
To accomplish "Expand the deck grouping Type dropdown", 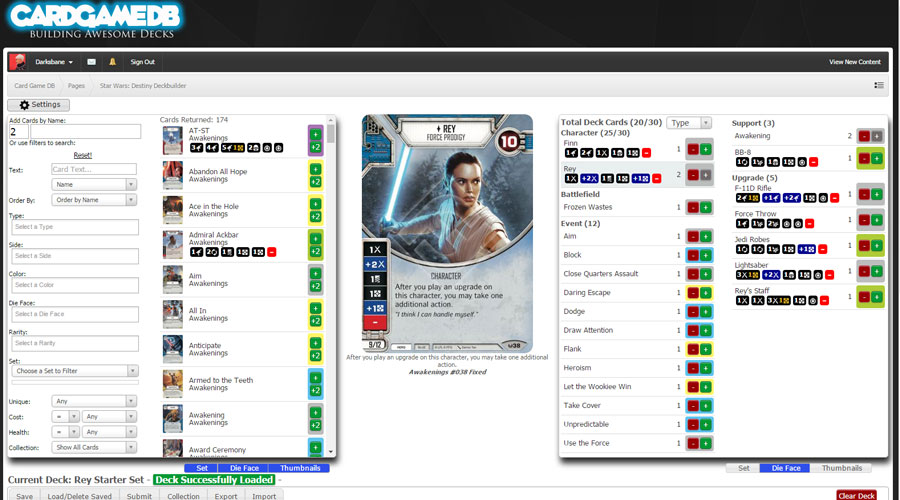I will 689,123.
